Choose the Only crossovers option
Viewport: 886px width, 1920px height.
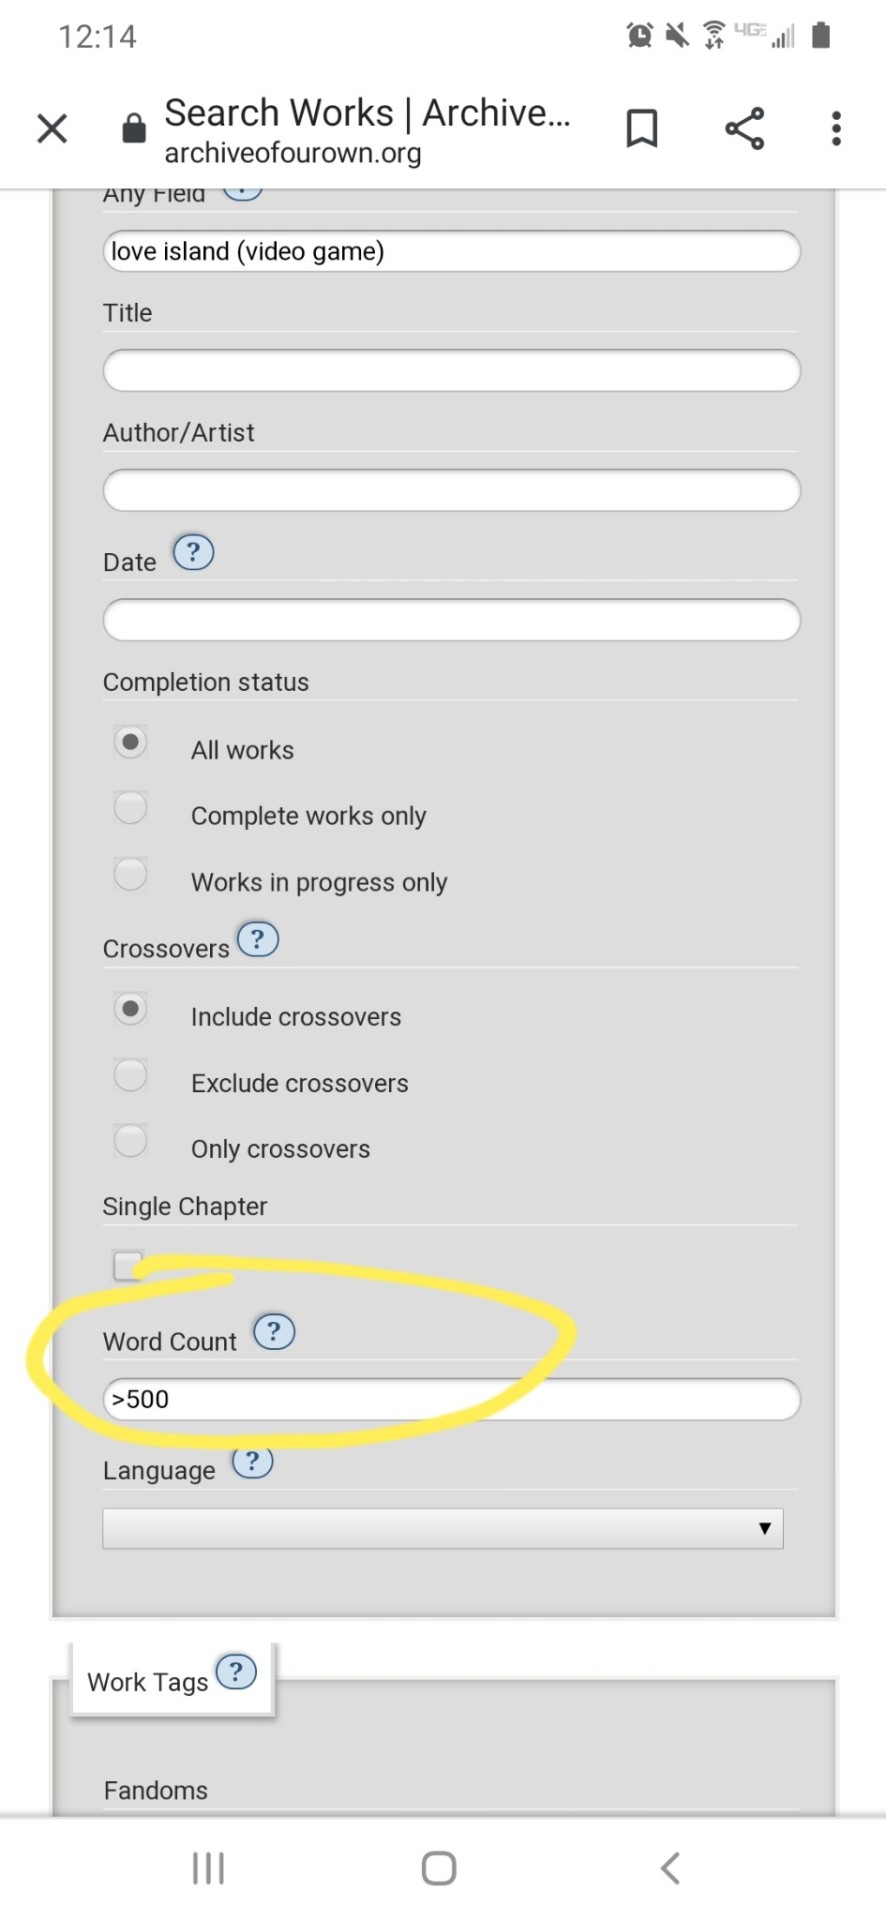pos(130,1141)
